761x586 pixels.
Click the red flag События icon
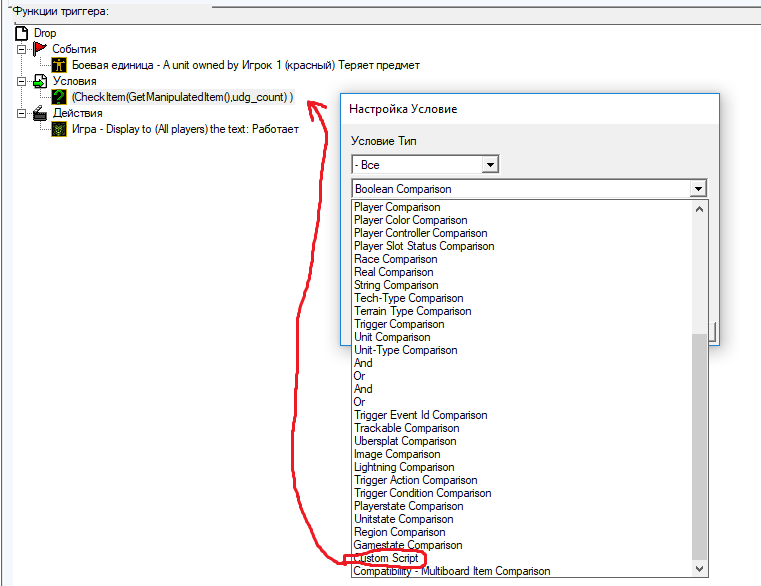pyautogui.click(x=40, y=49)
